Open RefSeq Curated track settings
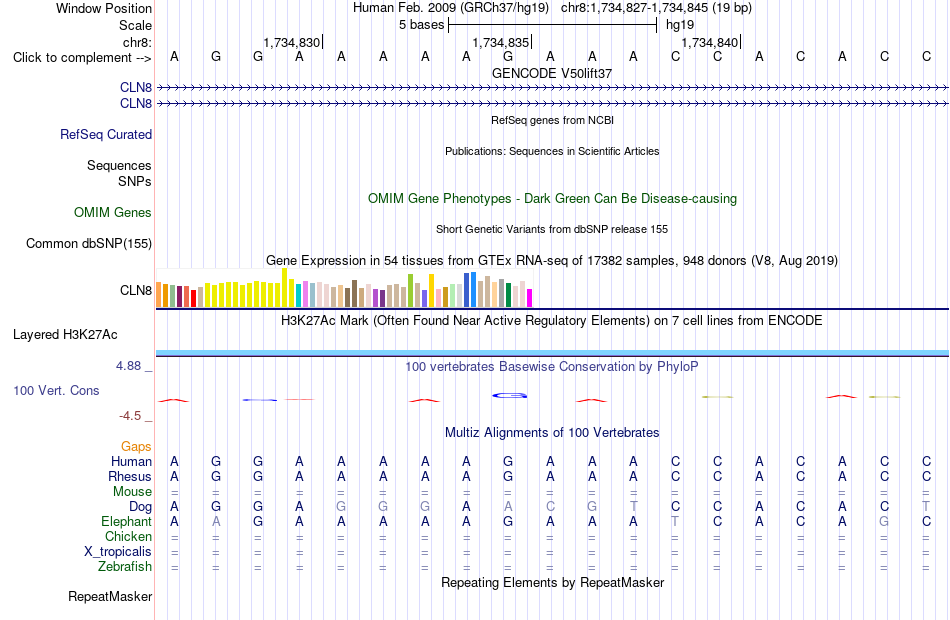 (x=106, y=135)
